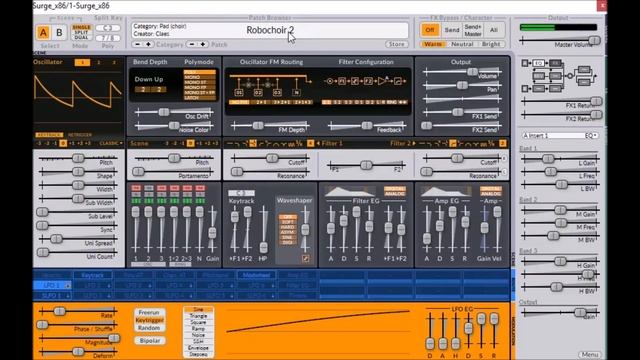Choose Triangle LFO shape

[x=198, y=316]
